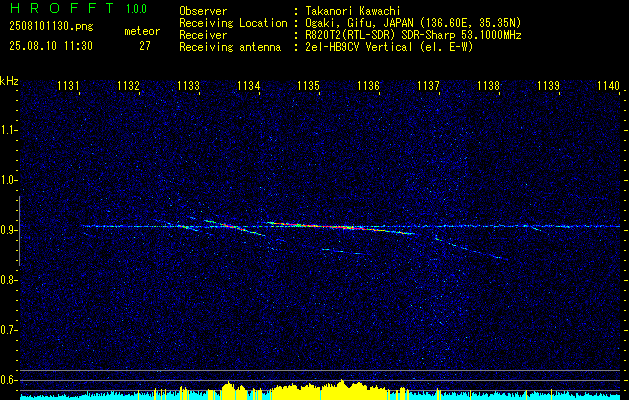Click the meteor label
Screen dimensions: 629x400
142,31
